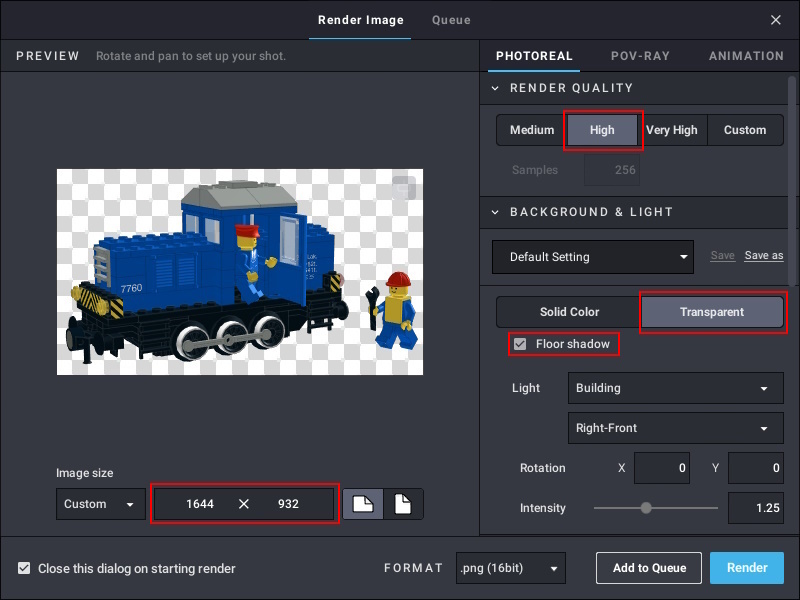Select Transparent background

712,312
